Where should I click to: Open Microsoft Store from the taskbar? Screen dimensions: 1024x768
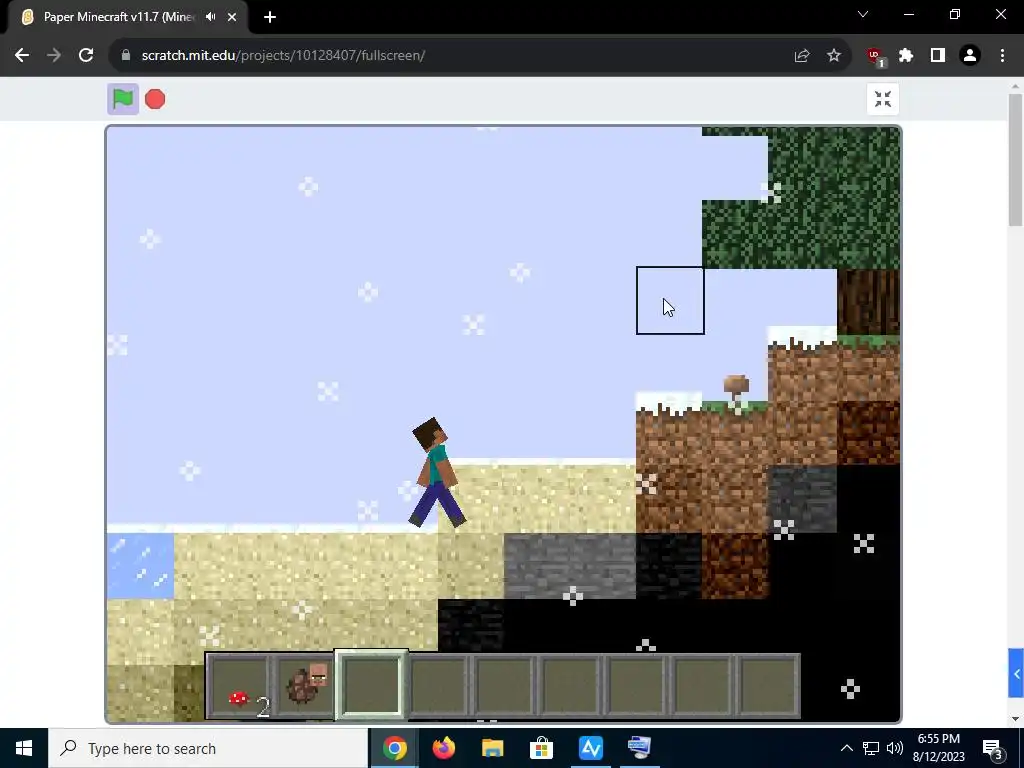pos(541,748)
